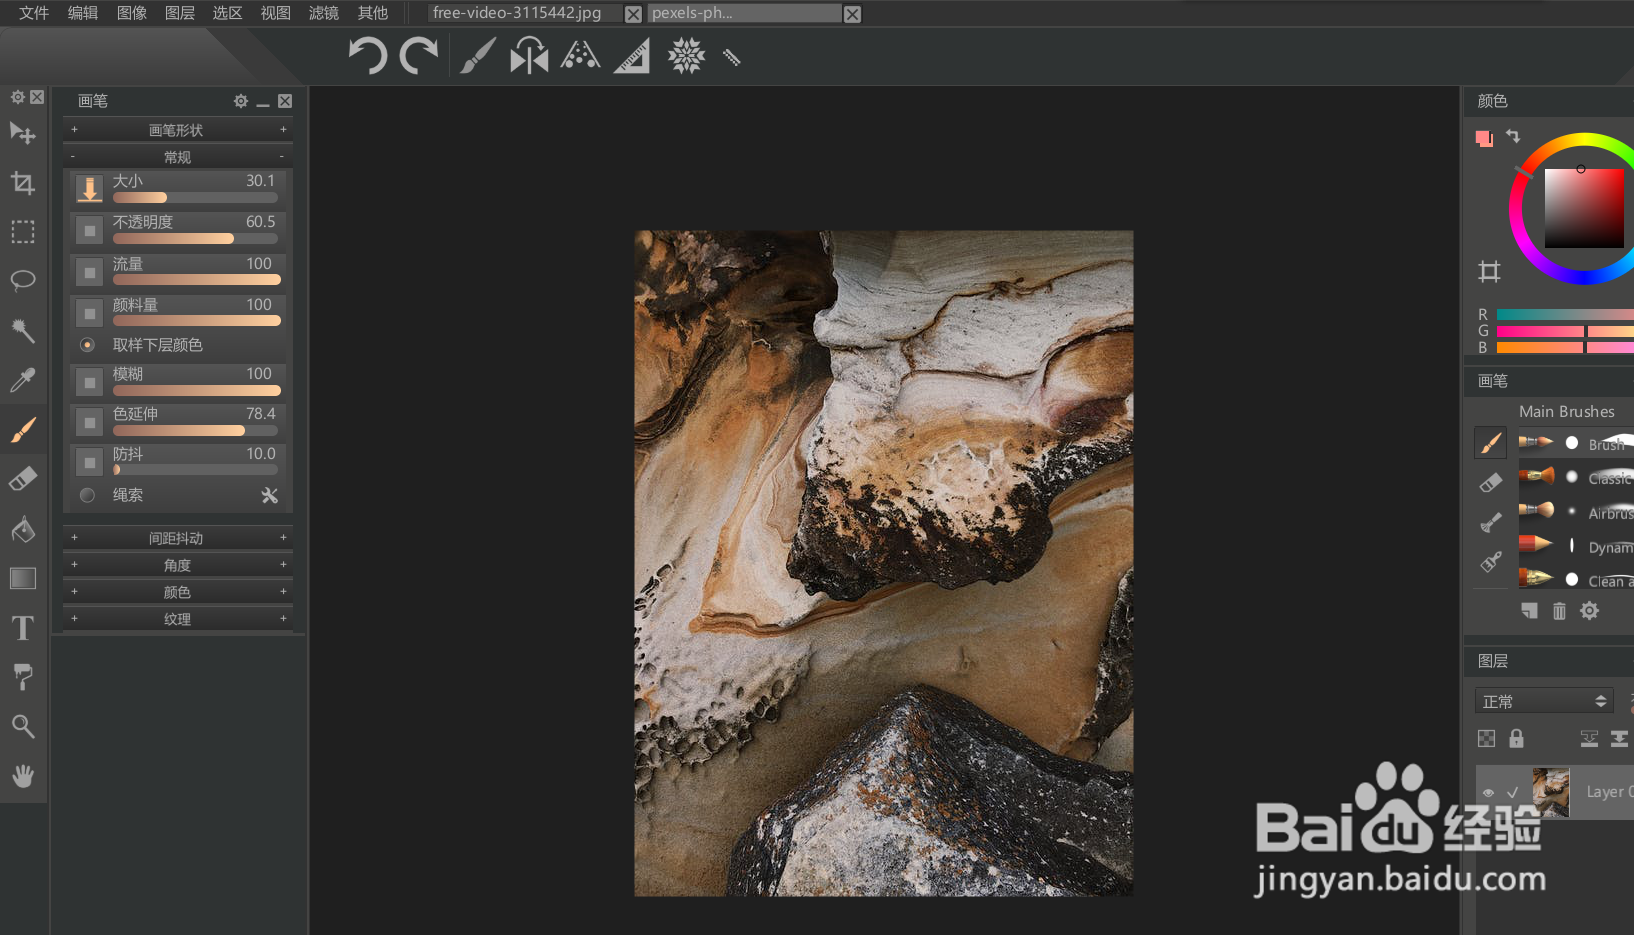Adjust the 防抖 stabilizer slider

click(x=196, y=469)
